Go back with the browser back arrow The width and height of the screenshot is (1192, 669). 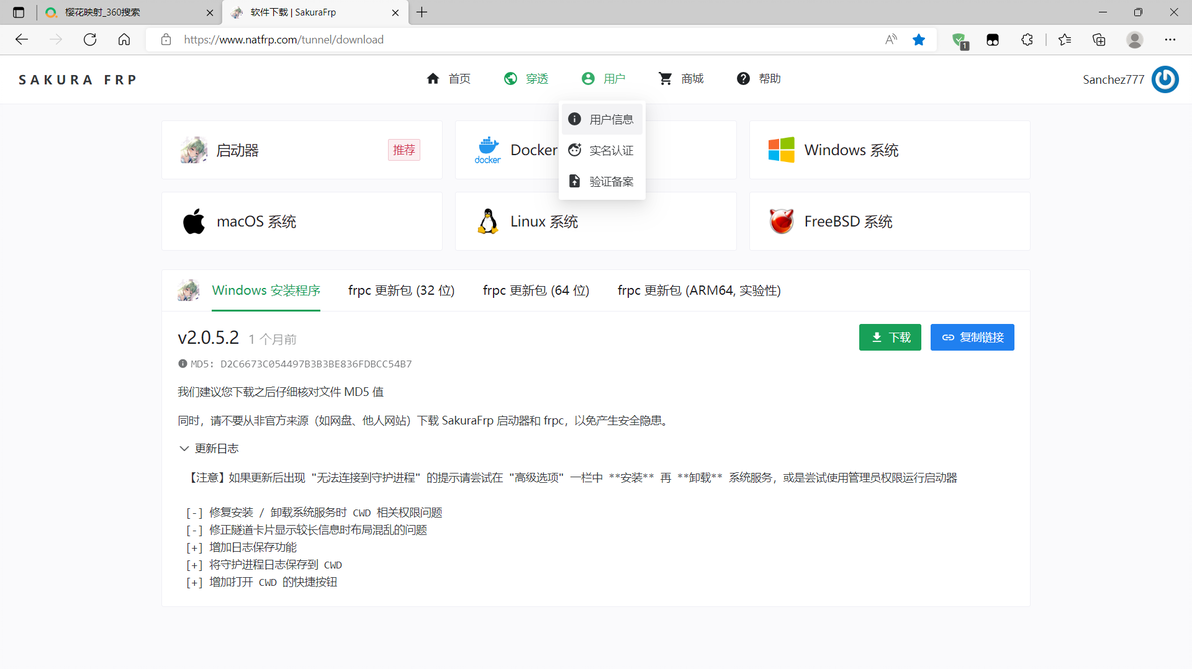(x=21, y=40)
